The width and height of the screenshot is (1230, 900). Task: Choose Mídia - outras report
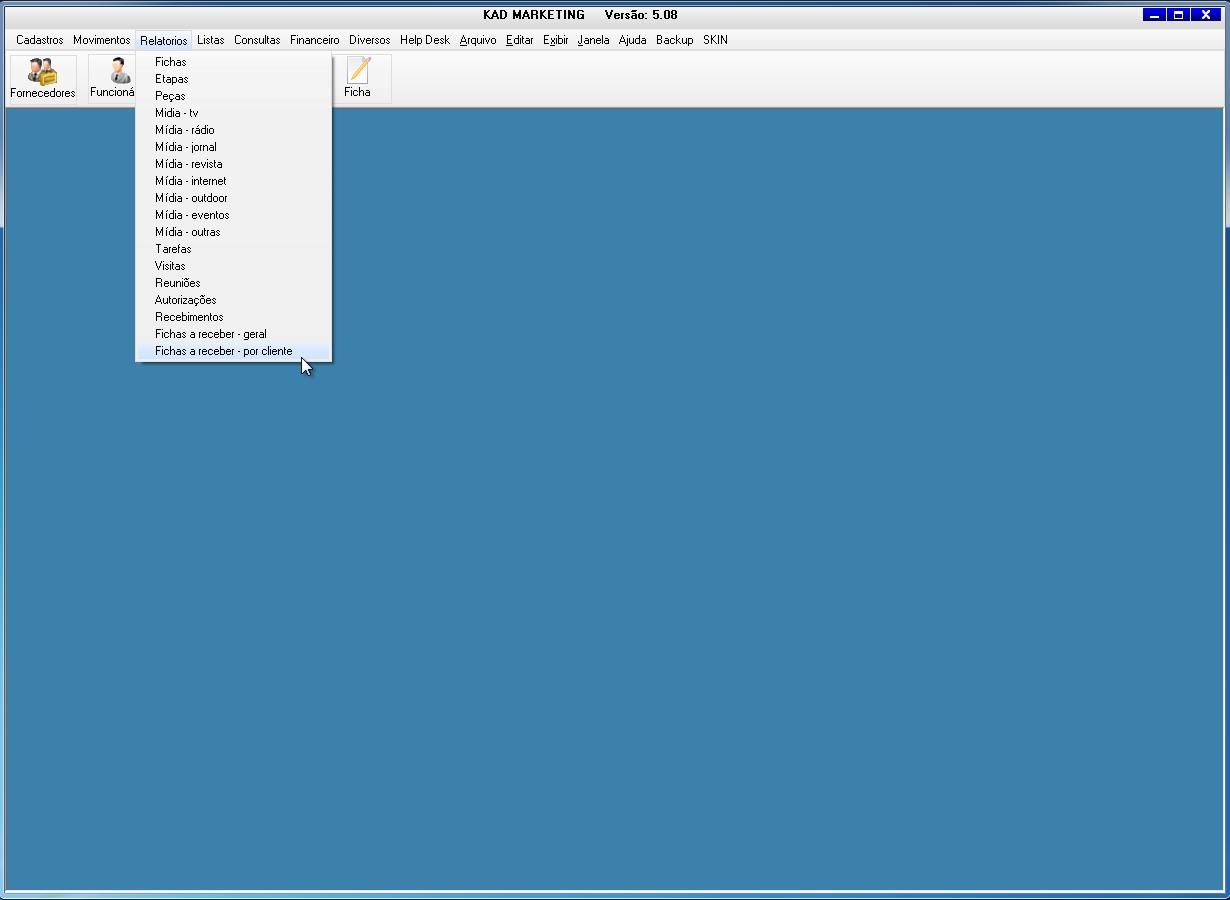pyautogui.click(x=234, y=232)
